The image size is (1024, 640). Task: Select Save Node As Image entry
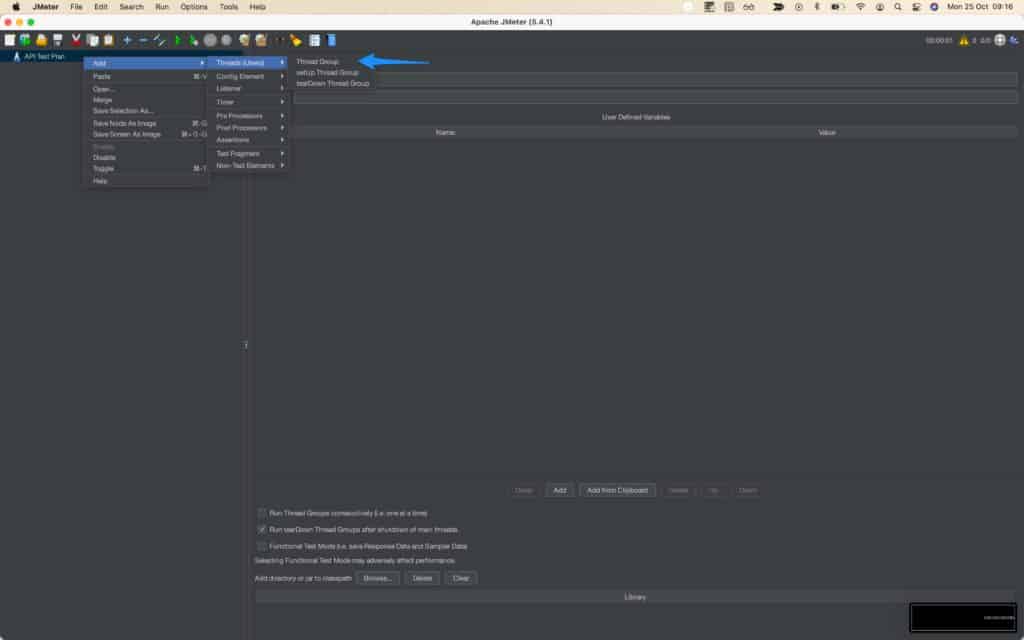[146, 123]
